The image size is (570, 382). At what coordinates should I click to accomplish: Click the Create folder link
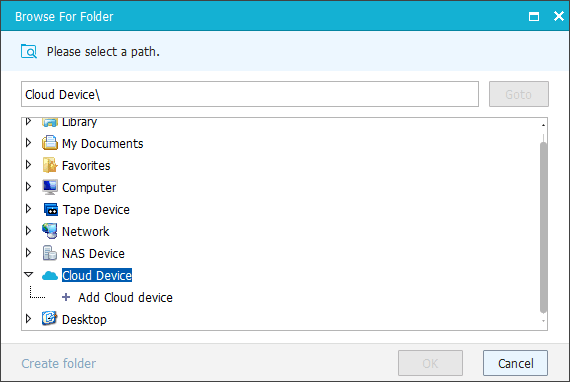pos(59,363)
